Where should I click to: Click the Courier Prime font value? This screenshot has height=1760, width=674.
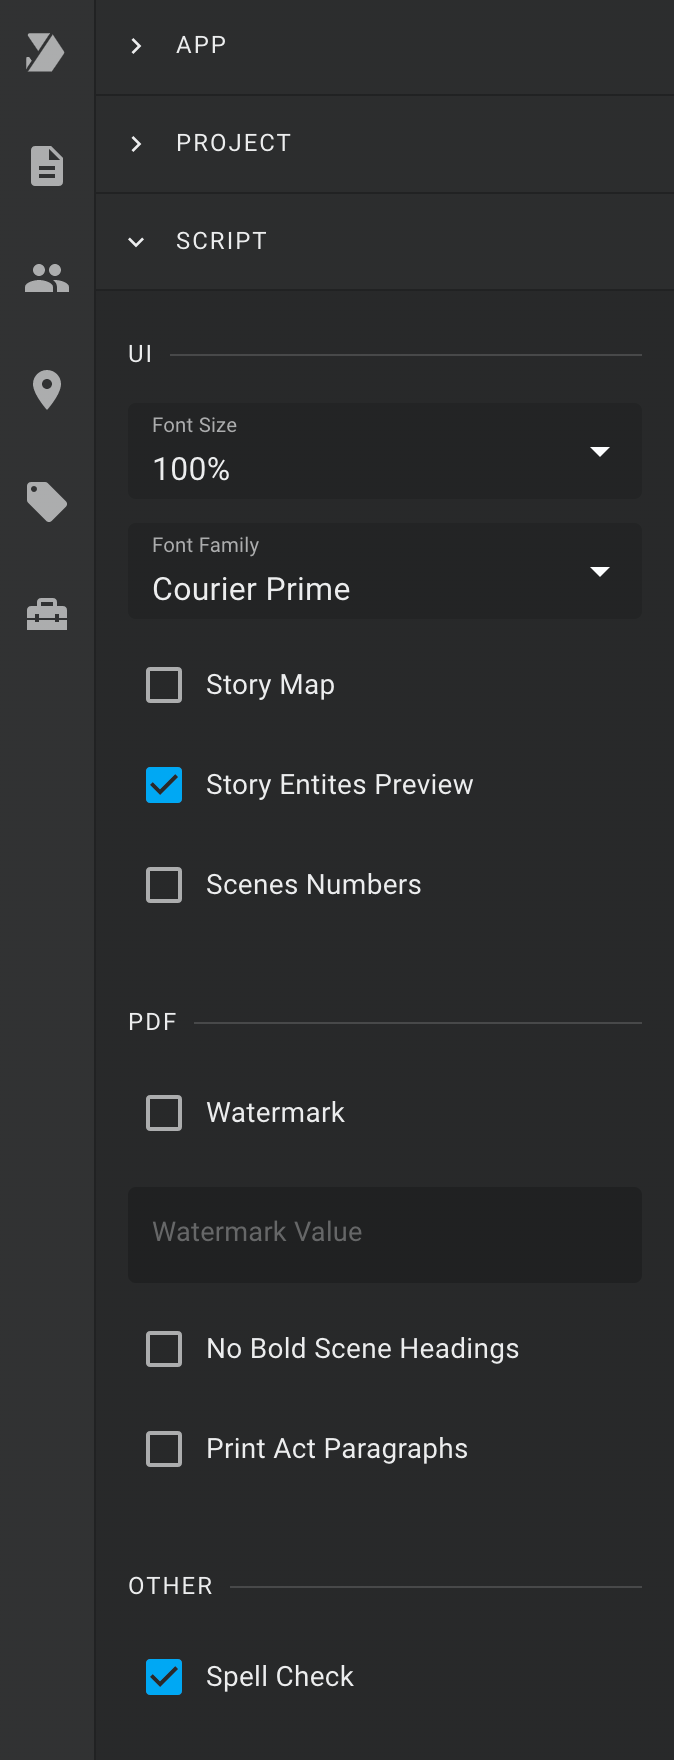[x=251, y=589]
